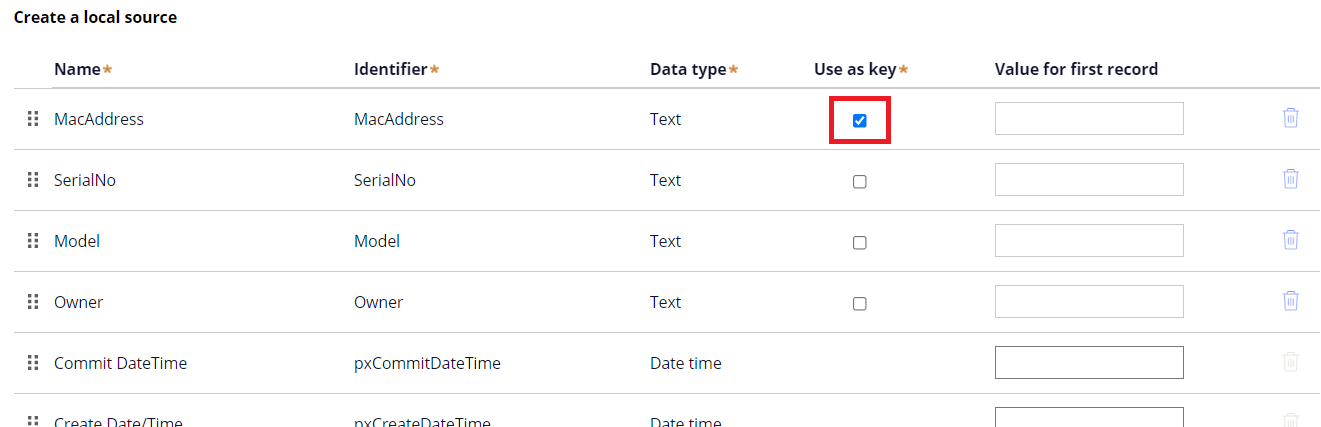Click the drag handle of Commit DateTime row
The height and width of the screenshot is (427, 1321).
coord(33,363)
